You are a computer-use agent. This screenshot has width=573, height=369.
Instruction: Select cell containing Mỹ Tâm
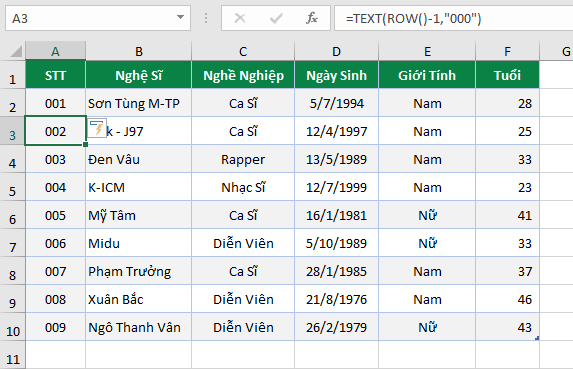click(x=138, y=215)
